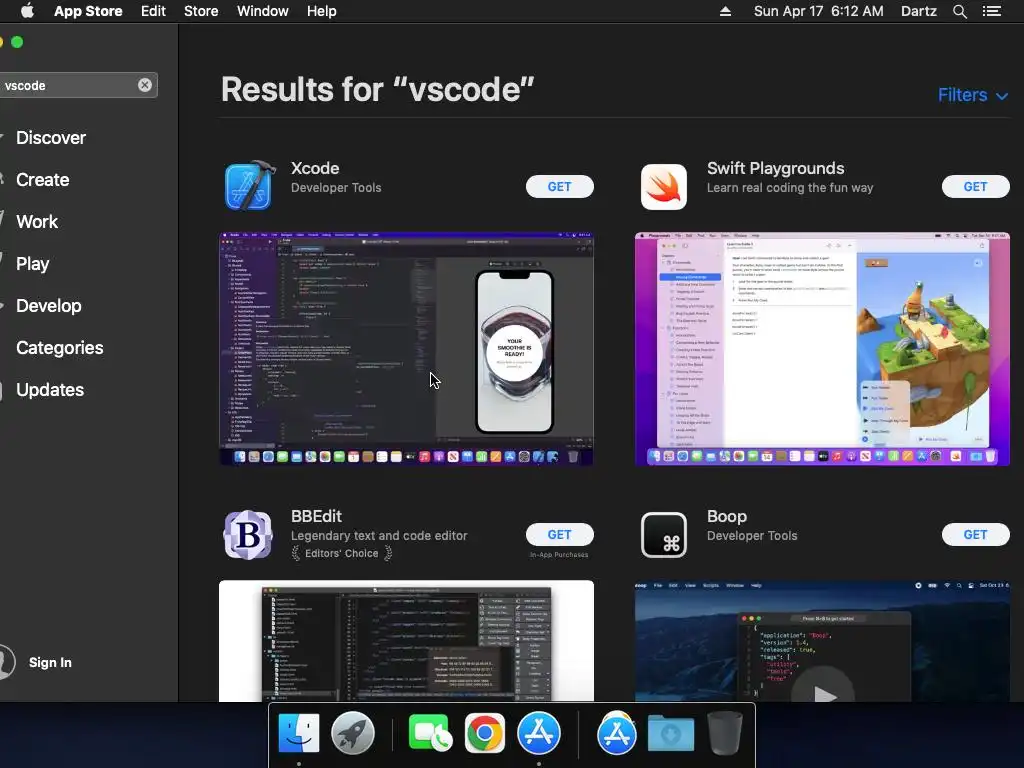Image resolution: width=1024 pixels, height=768 pixels.
Task: Open the Xcode app icon
Action: tap(248, 185)
